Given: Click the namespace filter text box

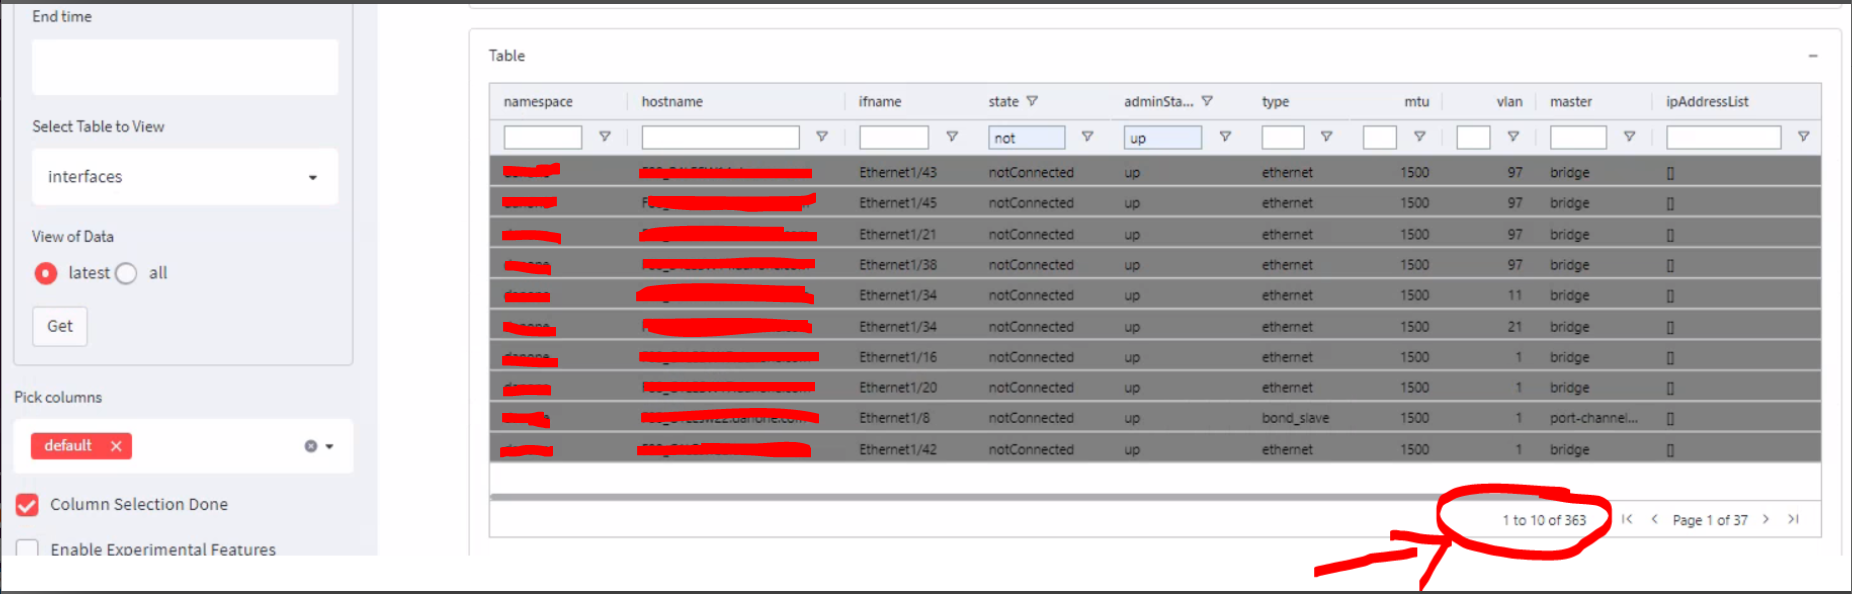Looking at the screenshot, I should (x=543, y=137).
